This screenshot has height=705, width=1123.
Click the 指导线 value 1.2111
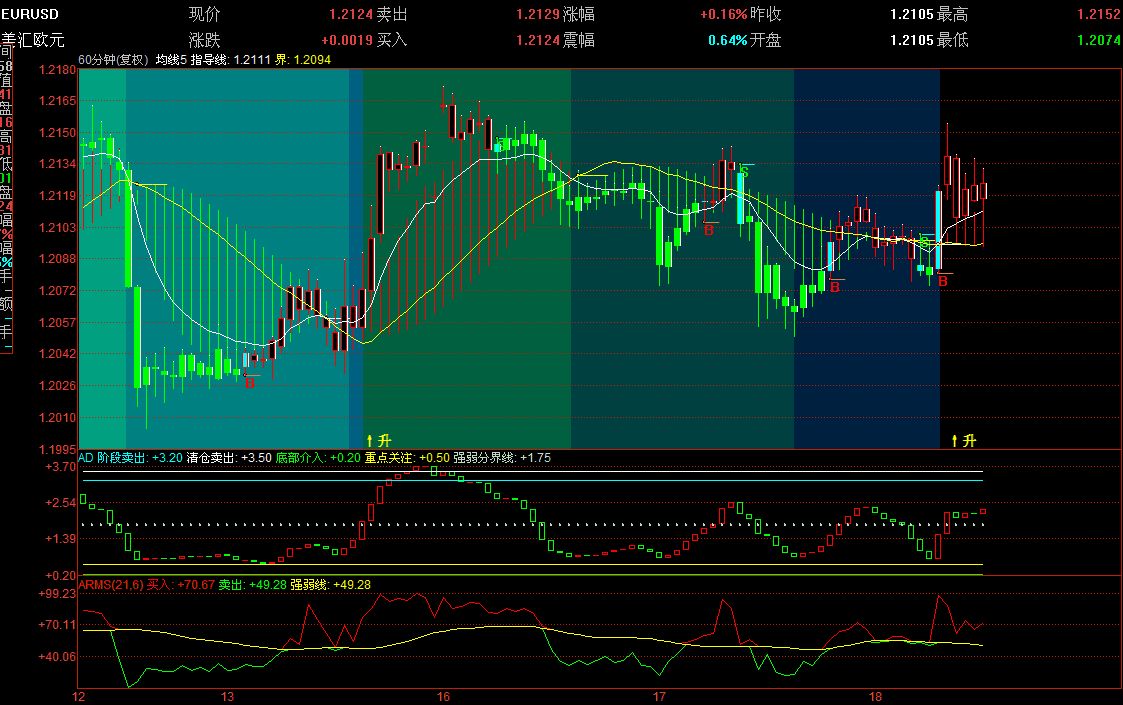231,59
